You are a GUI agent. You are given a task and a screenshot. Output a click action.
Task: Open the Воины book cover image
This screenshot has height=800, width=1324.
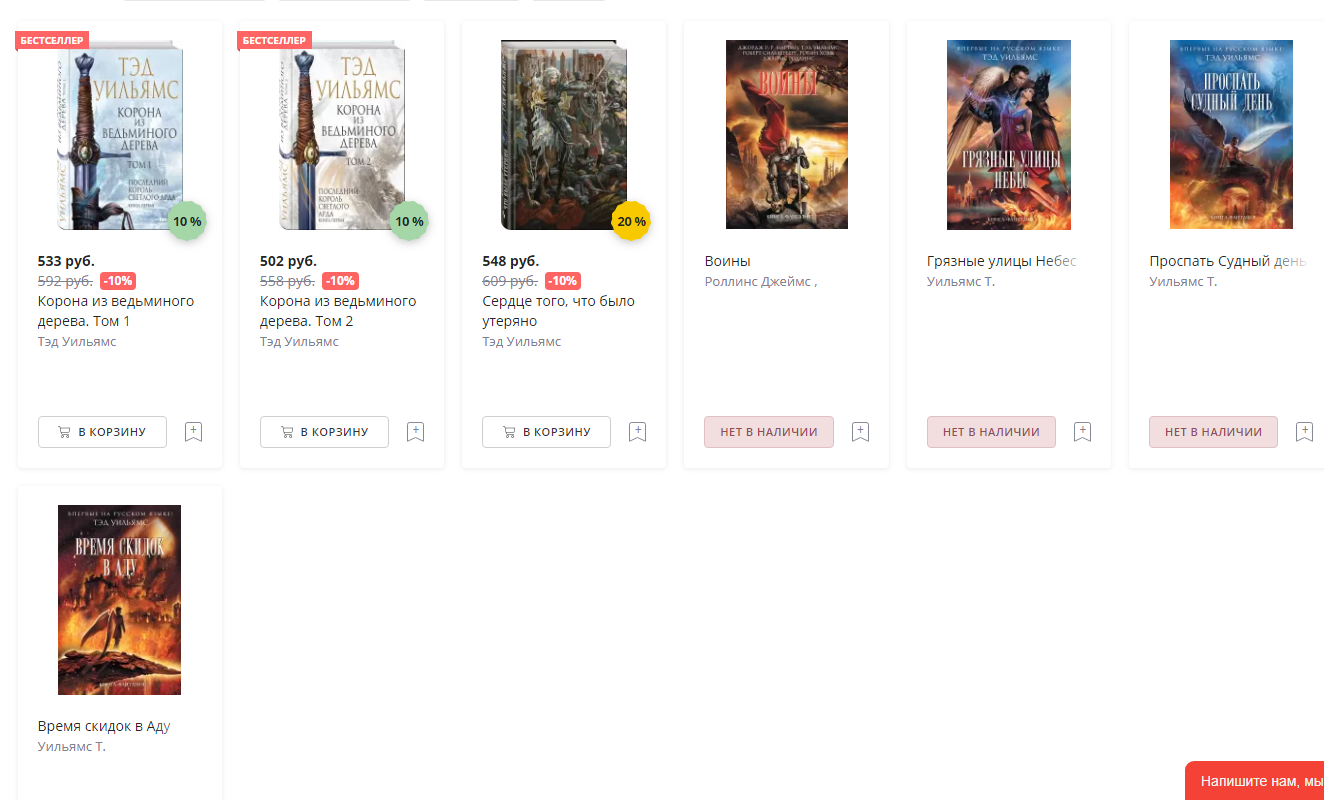[x=787, y=135]
